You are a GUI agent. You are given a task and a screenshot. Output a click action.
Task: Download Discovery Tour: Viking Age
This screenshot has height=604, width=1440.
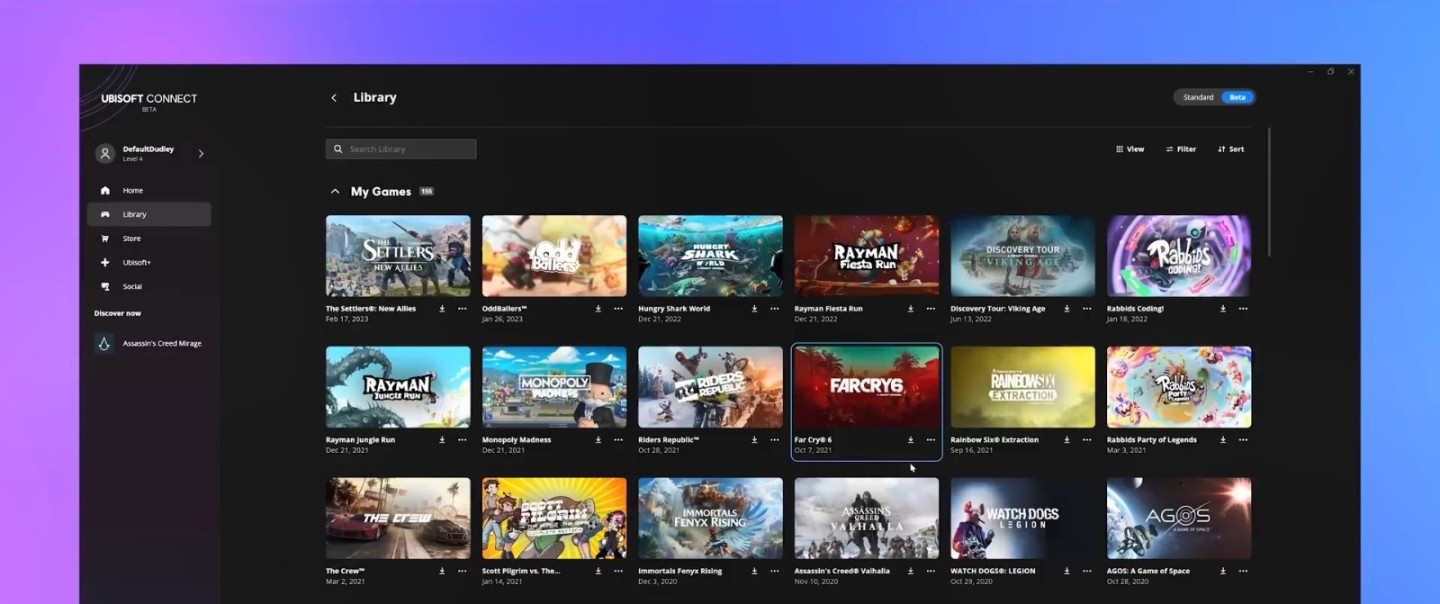(x=1066, y=309)
